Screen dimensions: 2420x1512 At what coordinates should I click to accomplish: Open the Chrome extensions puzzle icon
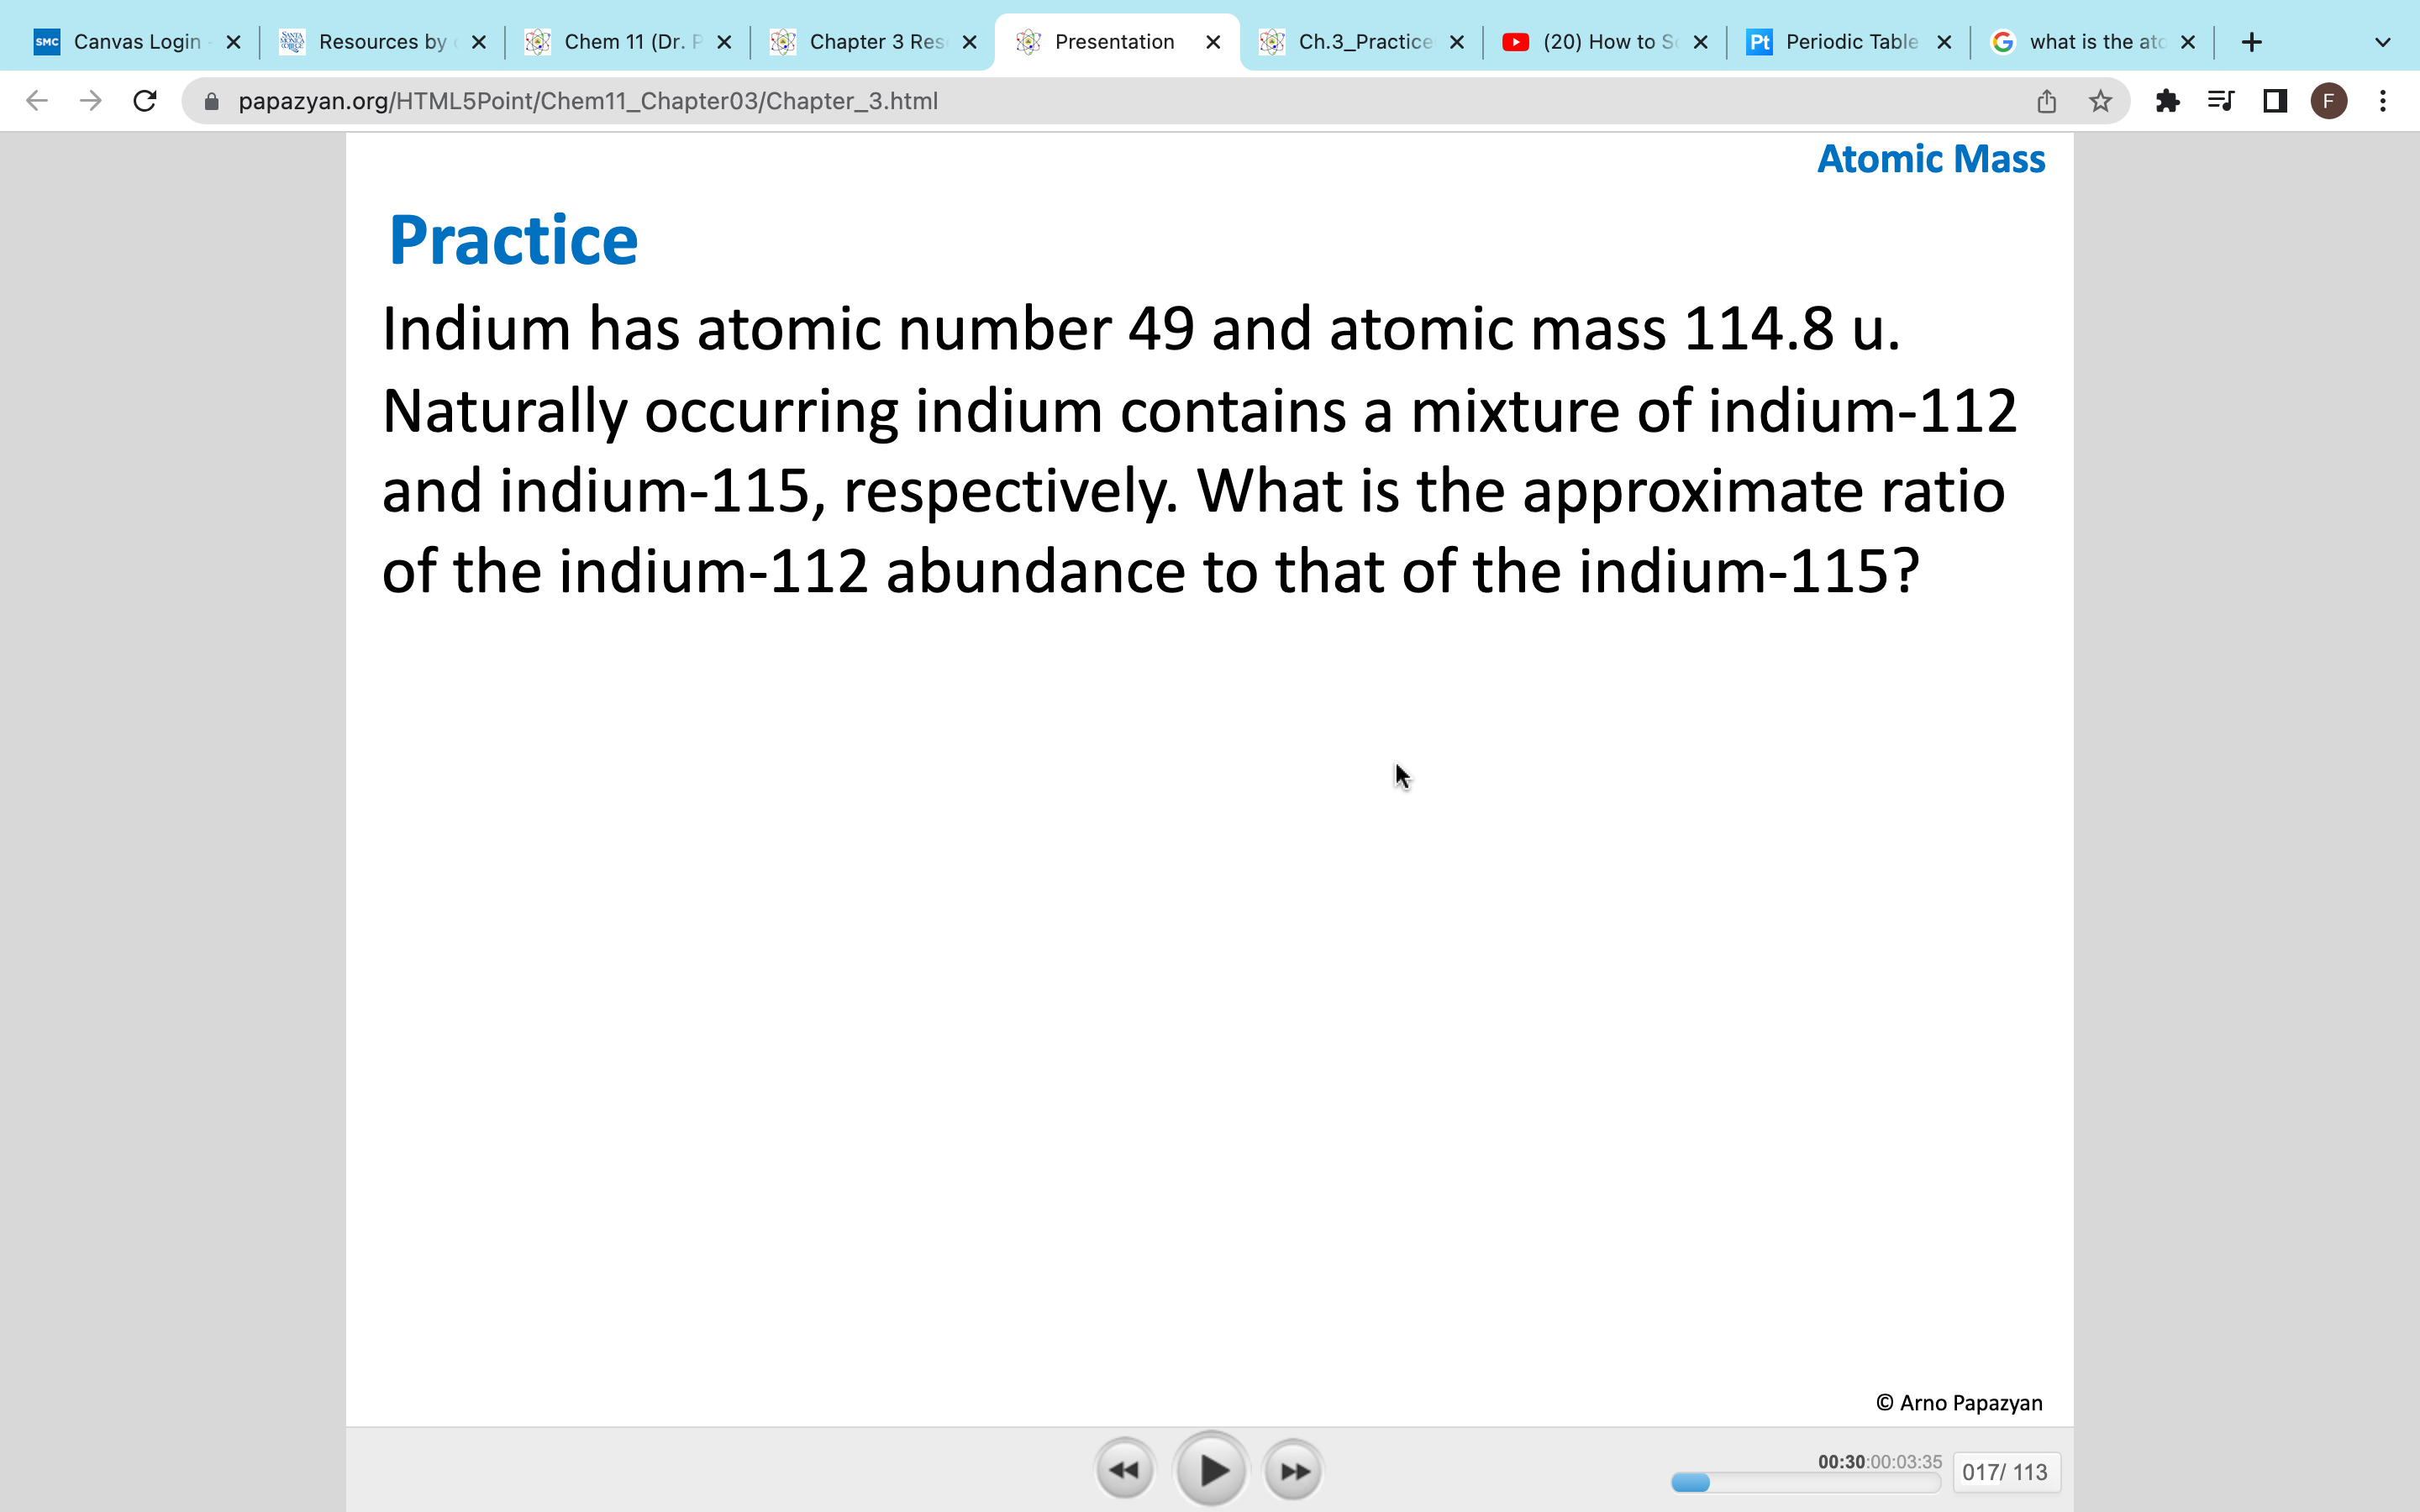(2167, 100)
